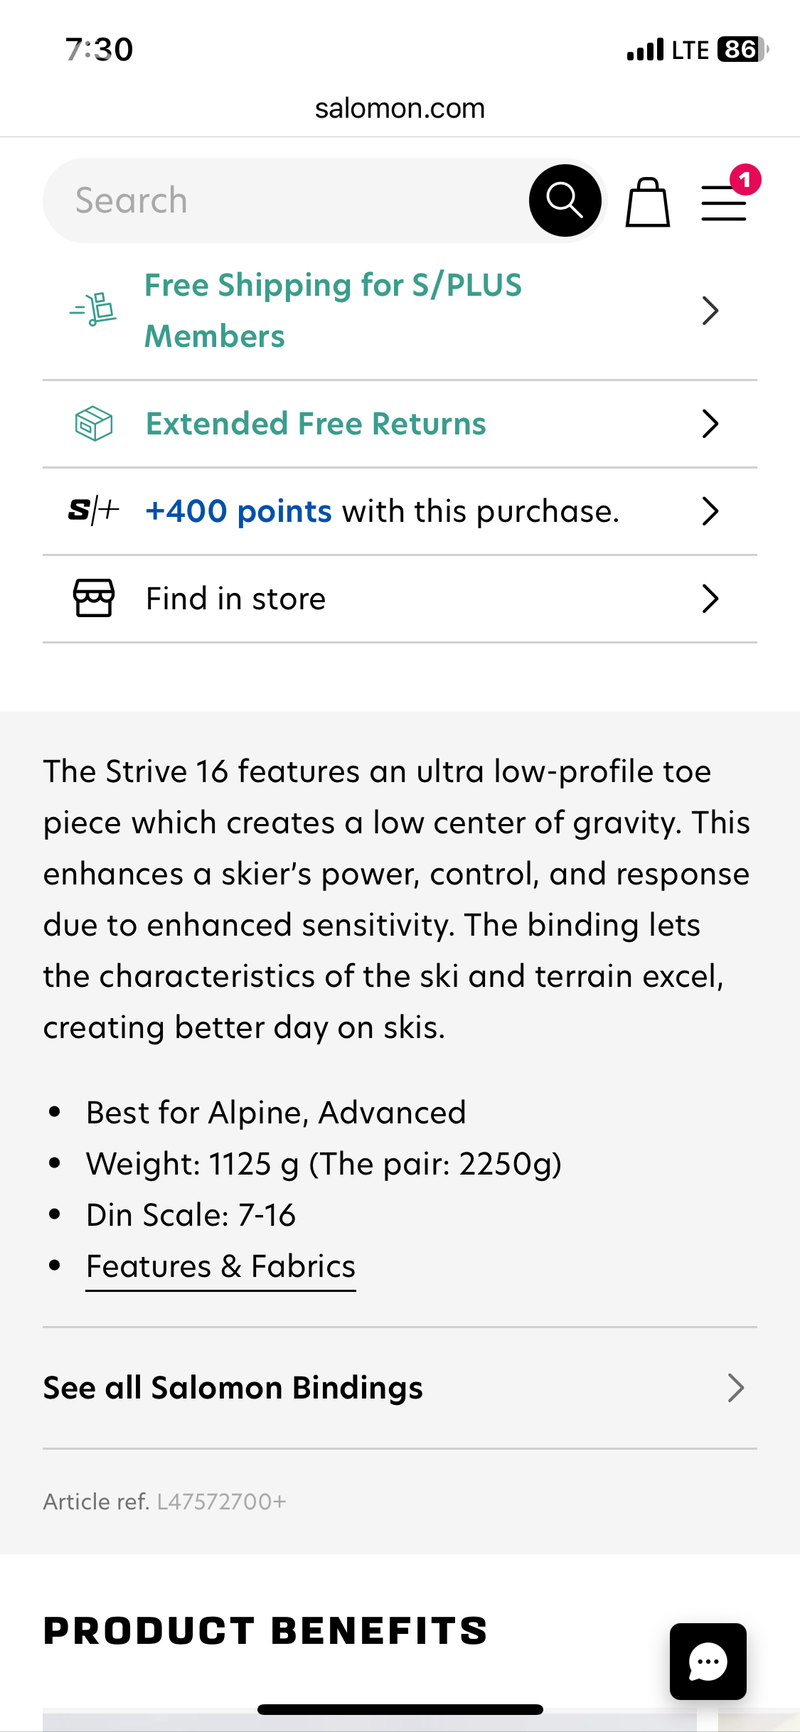Tap the S/+ points logo icon
Image resolution: width=800 pixels, height=1732 pixels.
[93, 511]
